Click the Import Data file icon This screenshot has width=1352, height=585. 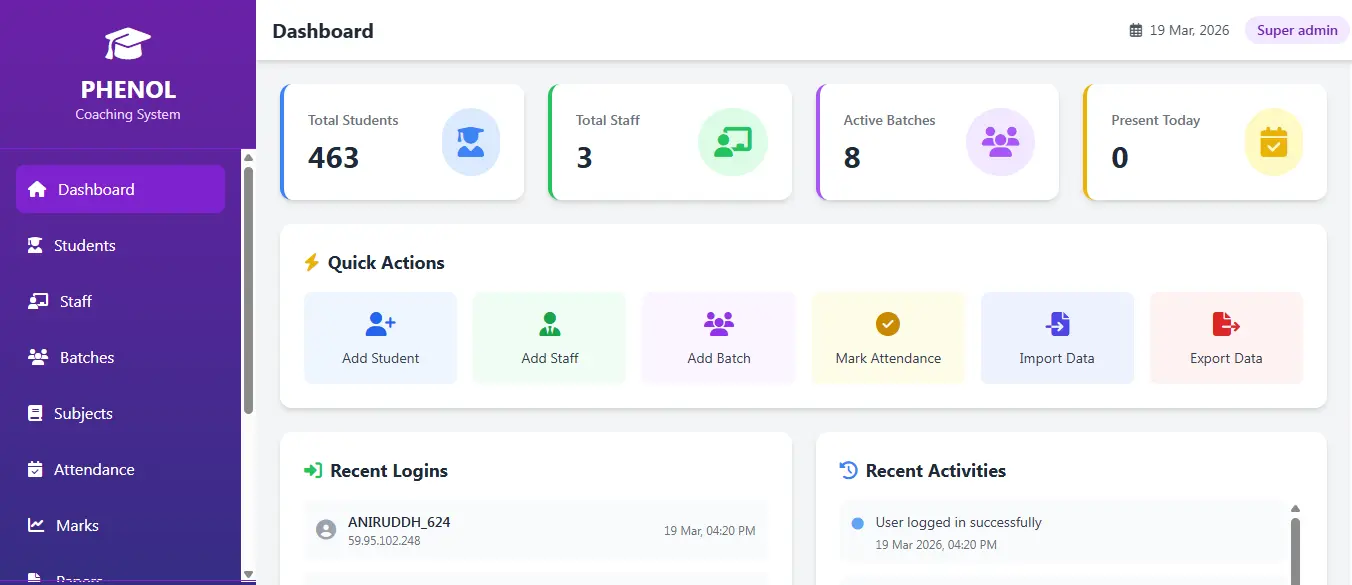(x=1057, y=324)
